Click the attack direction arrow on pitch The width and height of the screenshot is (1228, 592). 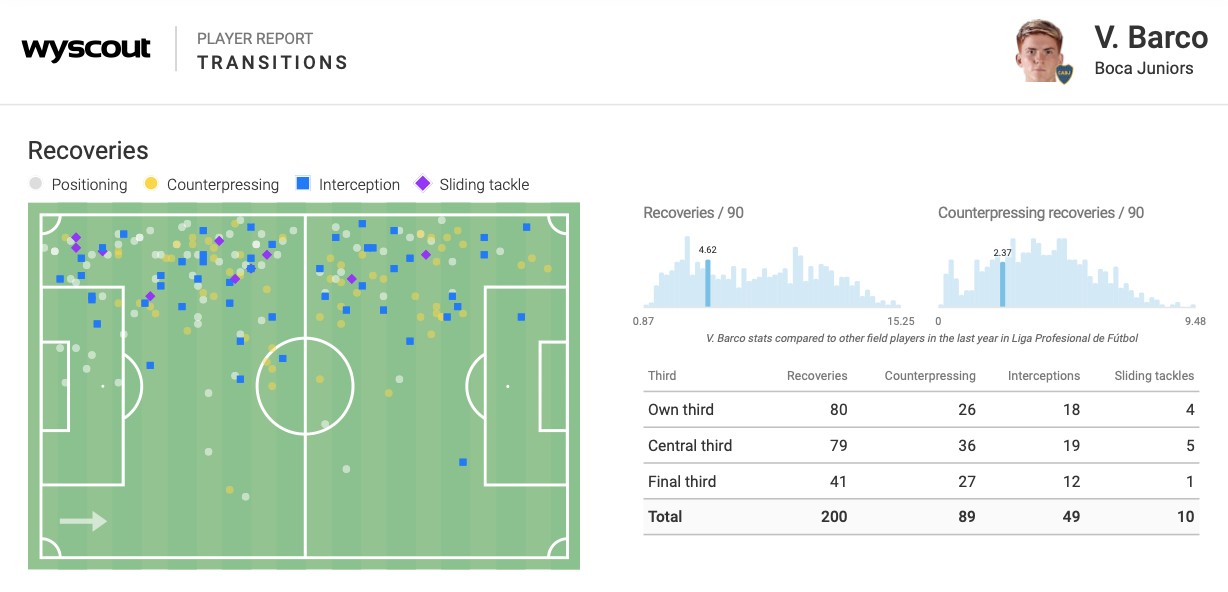point(83,520)
